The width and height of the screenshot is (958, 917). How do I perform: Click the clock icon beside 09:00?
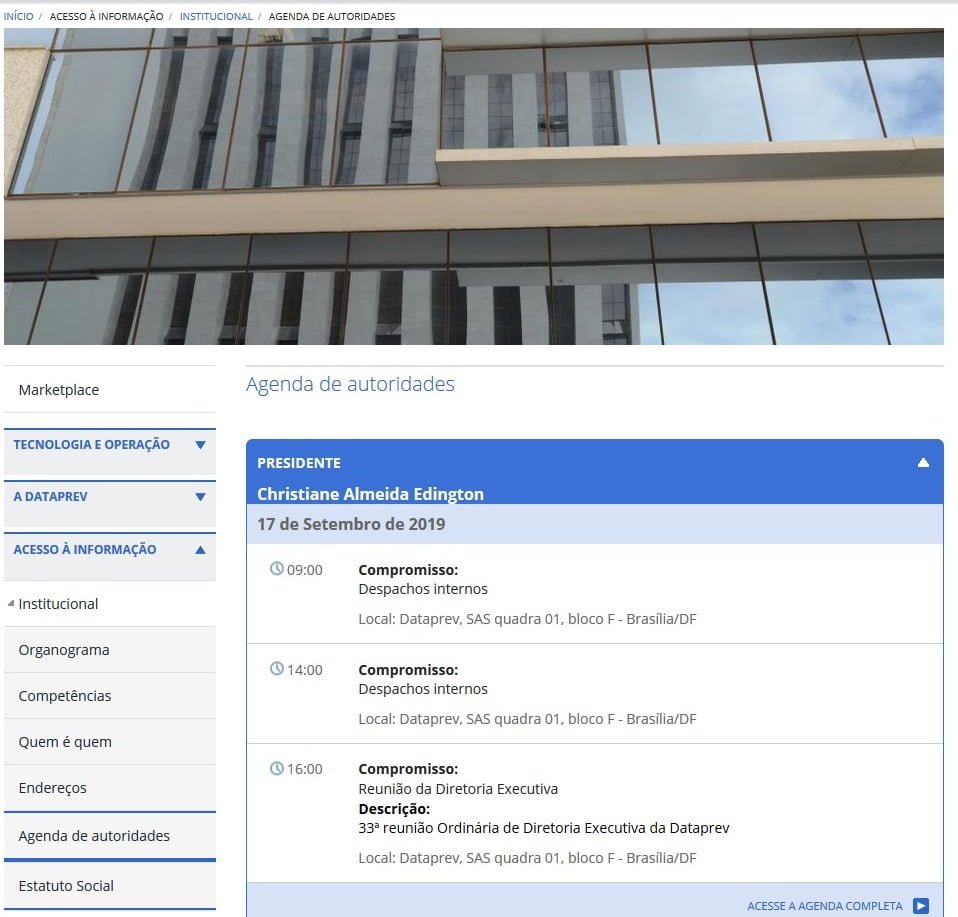tap(277, 569)
